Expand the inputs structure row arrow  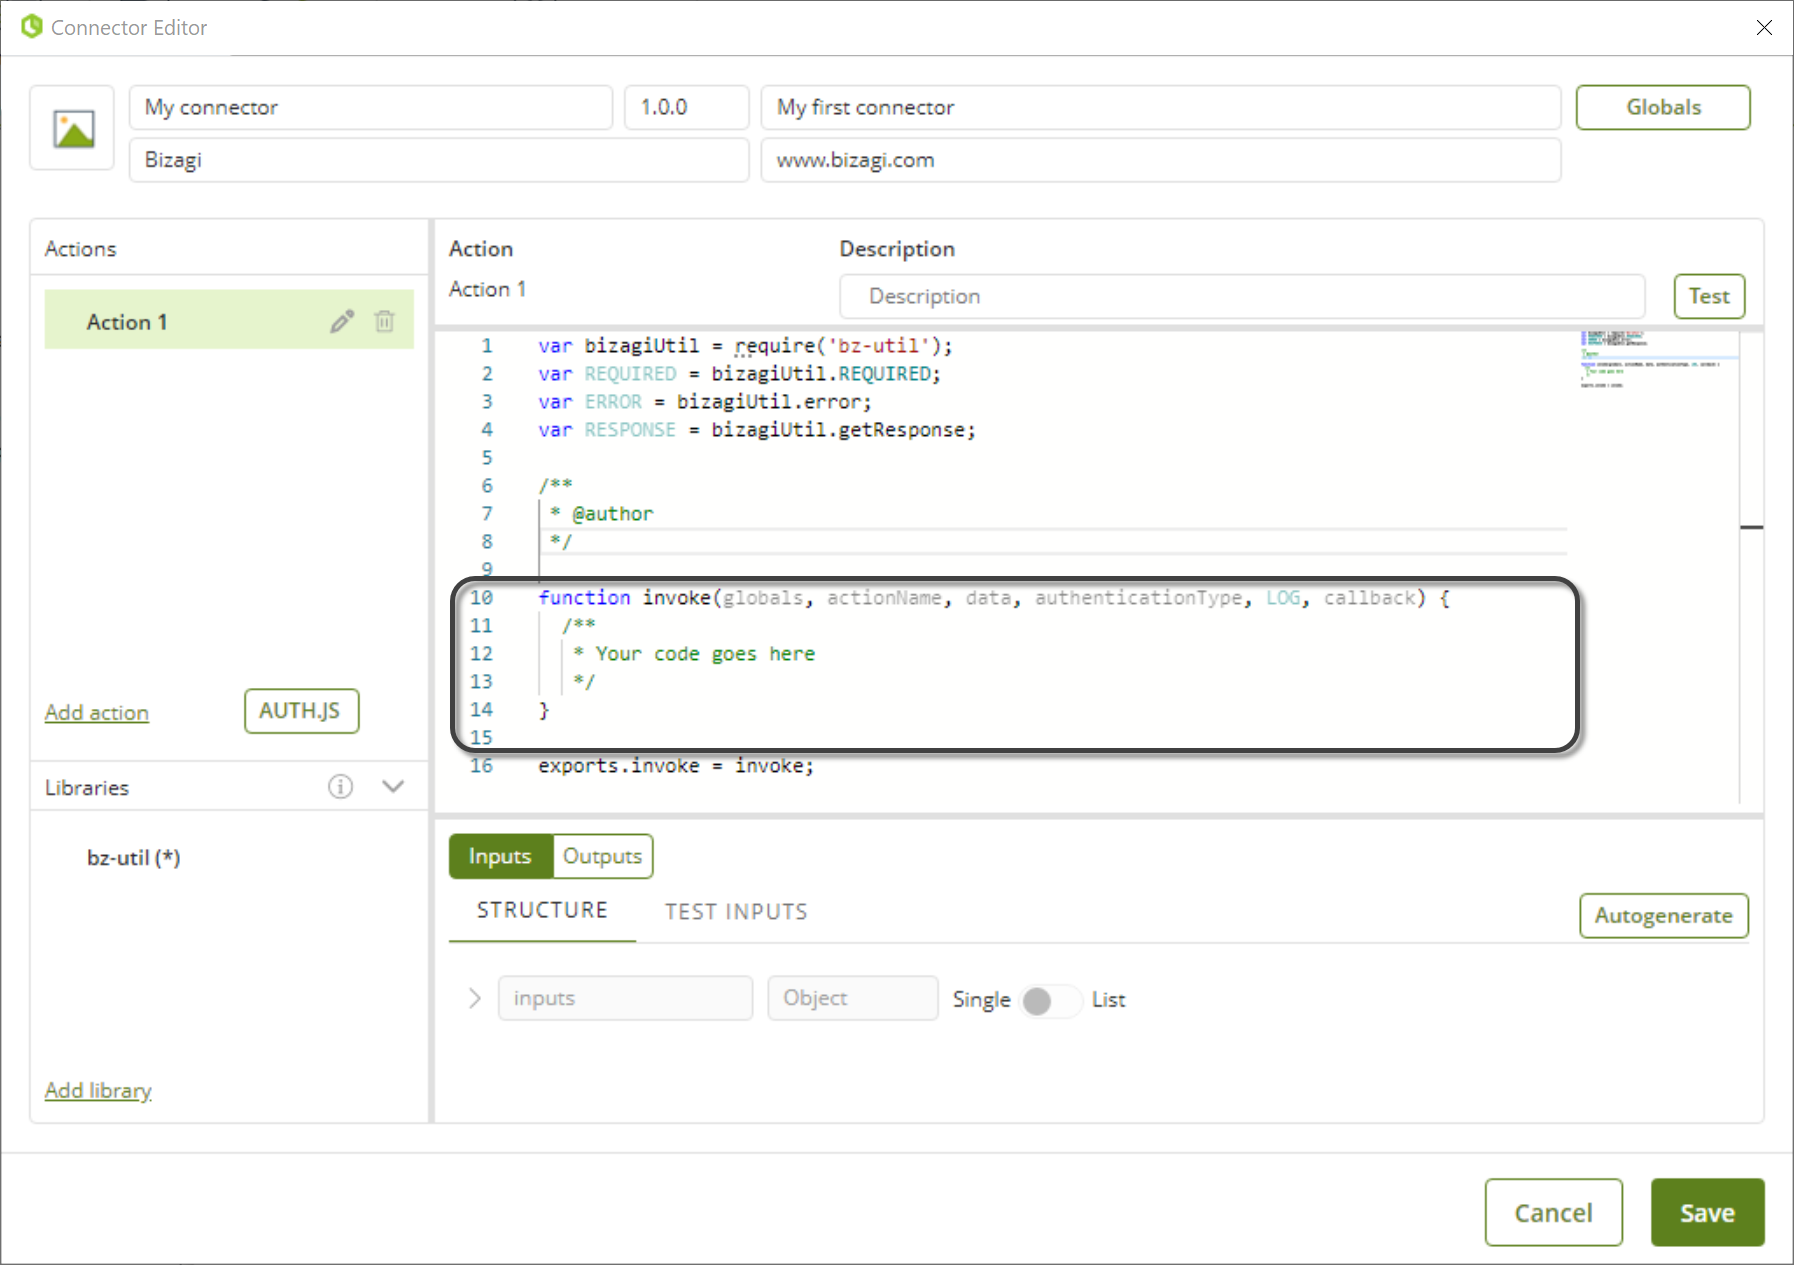tap(474, 998)
